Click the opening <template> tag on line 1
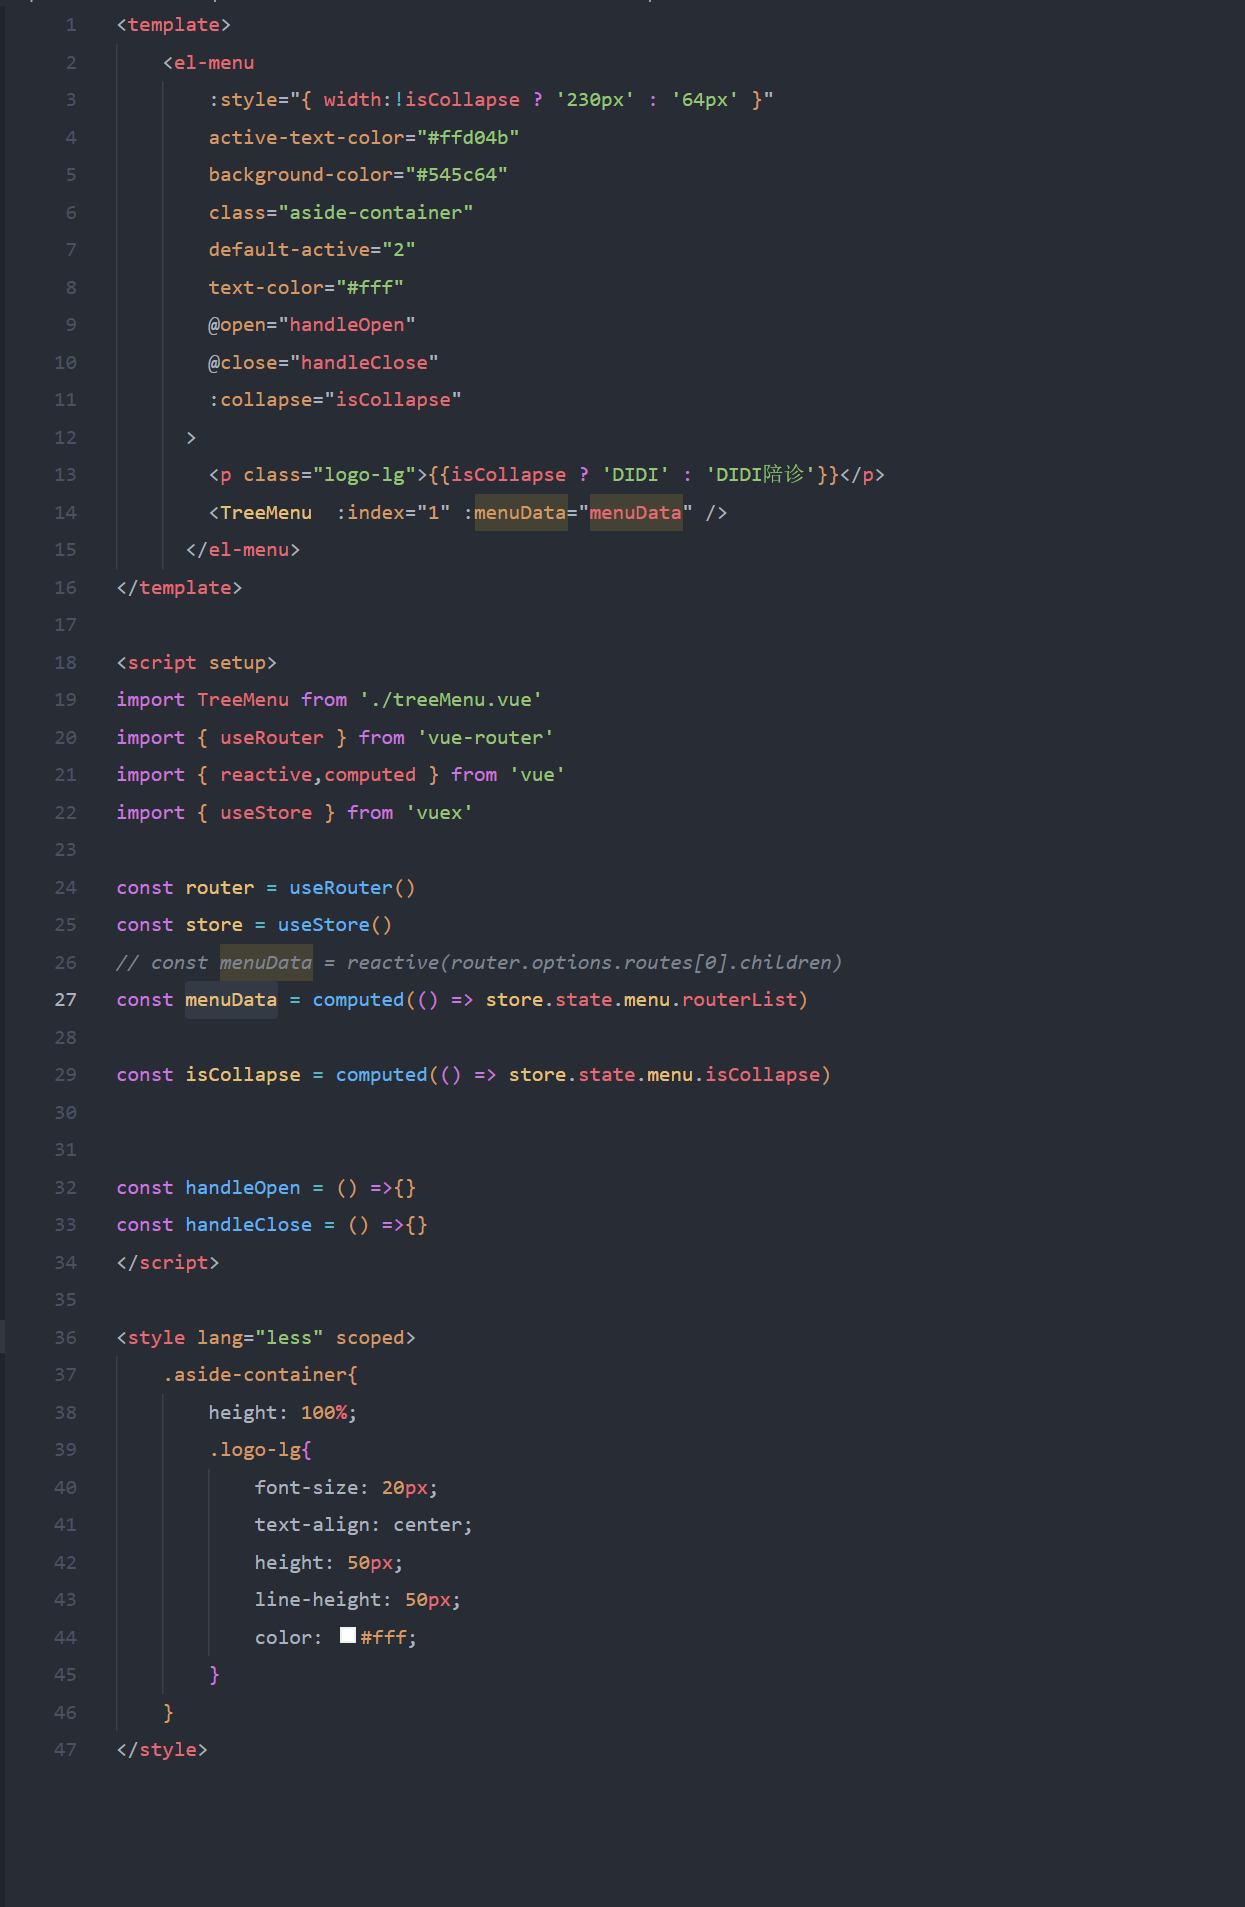 click(174, 25)
